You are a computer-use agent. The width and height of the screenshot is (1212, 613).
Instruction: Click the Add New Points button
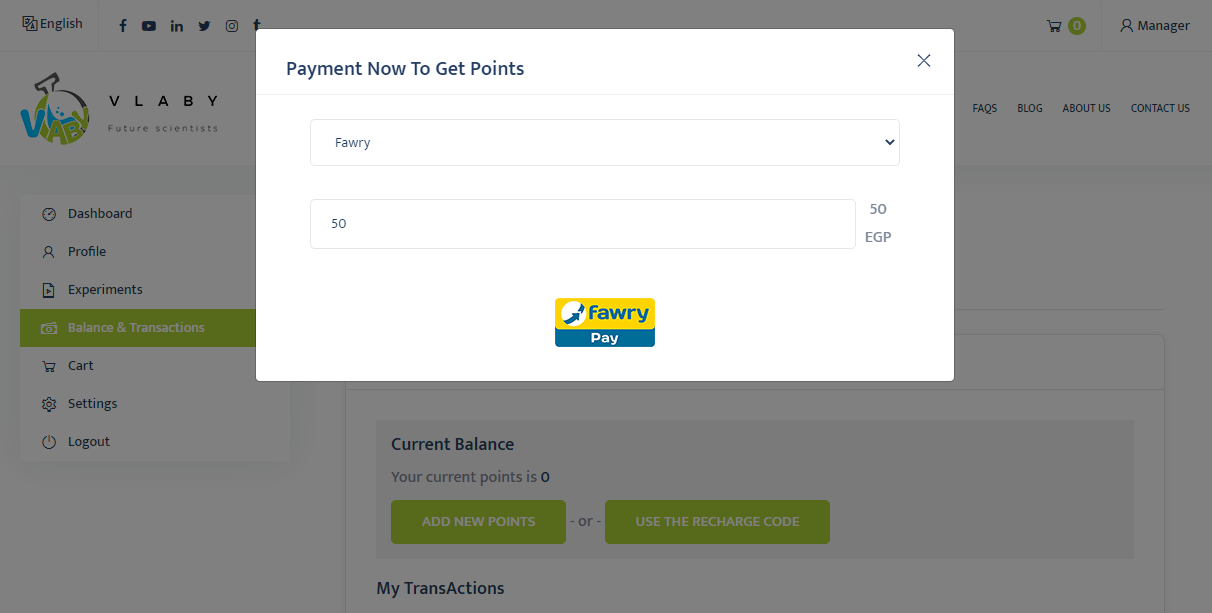click(x=478, y=522)
